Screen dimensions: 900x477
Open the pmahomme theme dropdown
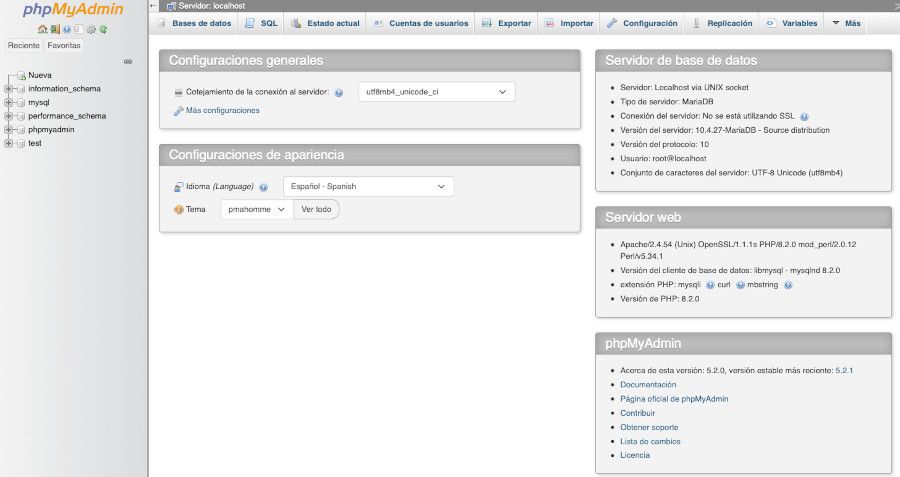tap(257, 210)
